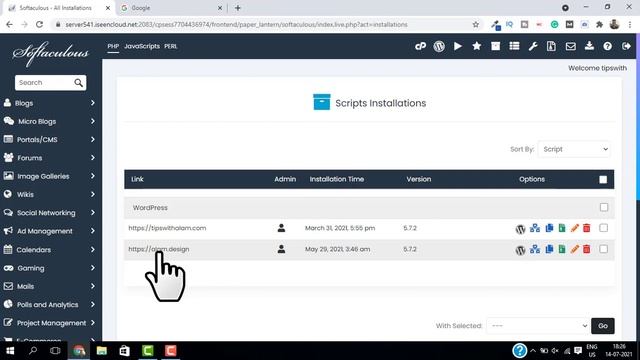
Task: Open the All Installations box icon in top bar
Action: pyautogui.click(x=495, y=46)
